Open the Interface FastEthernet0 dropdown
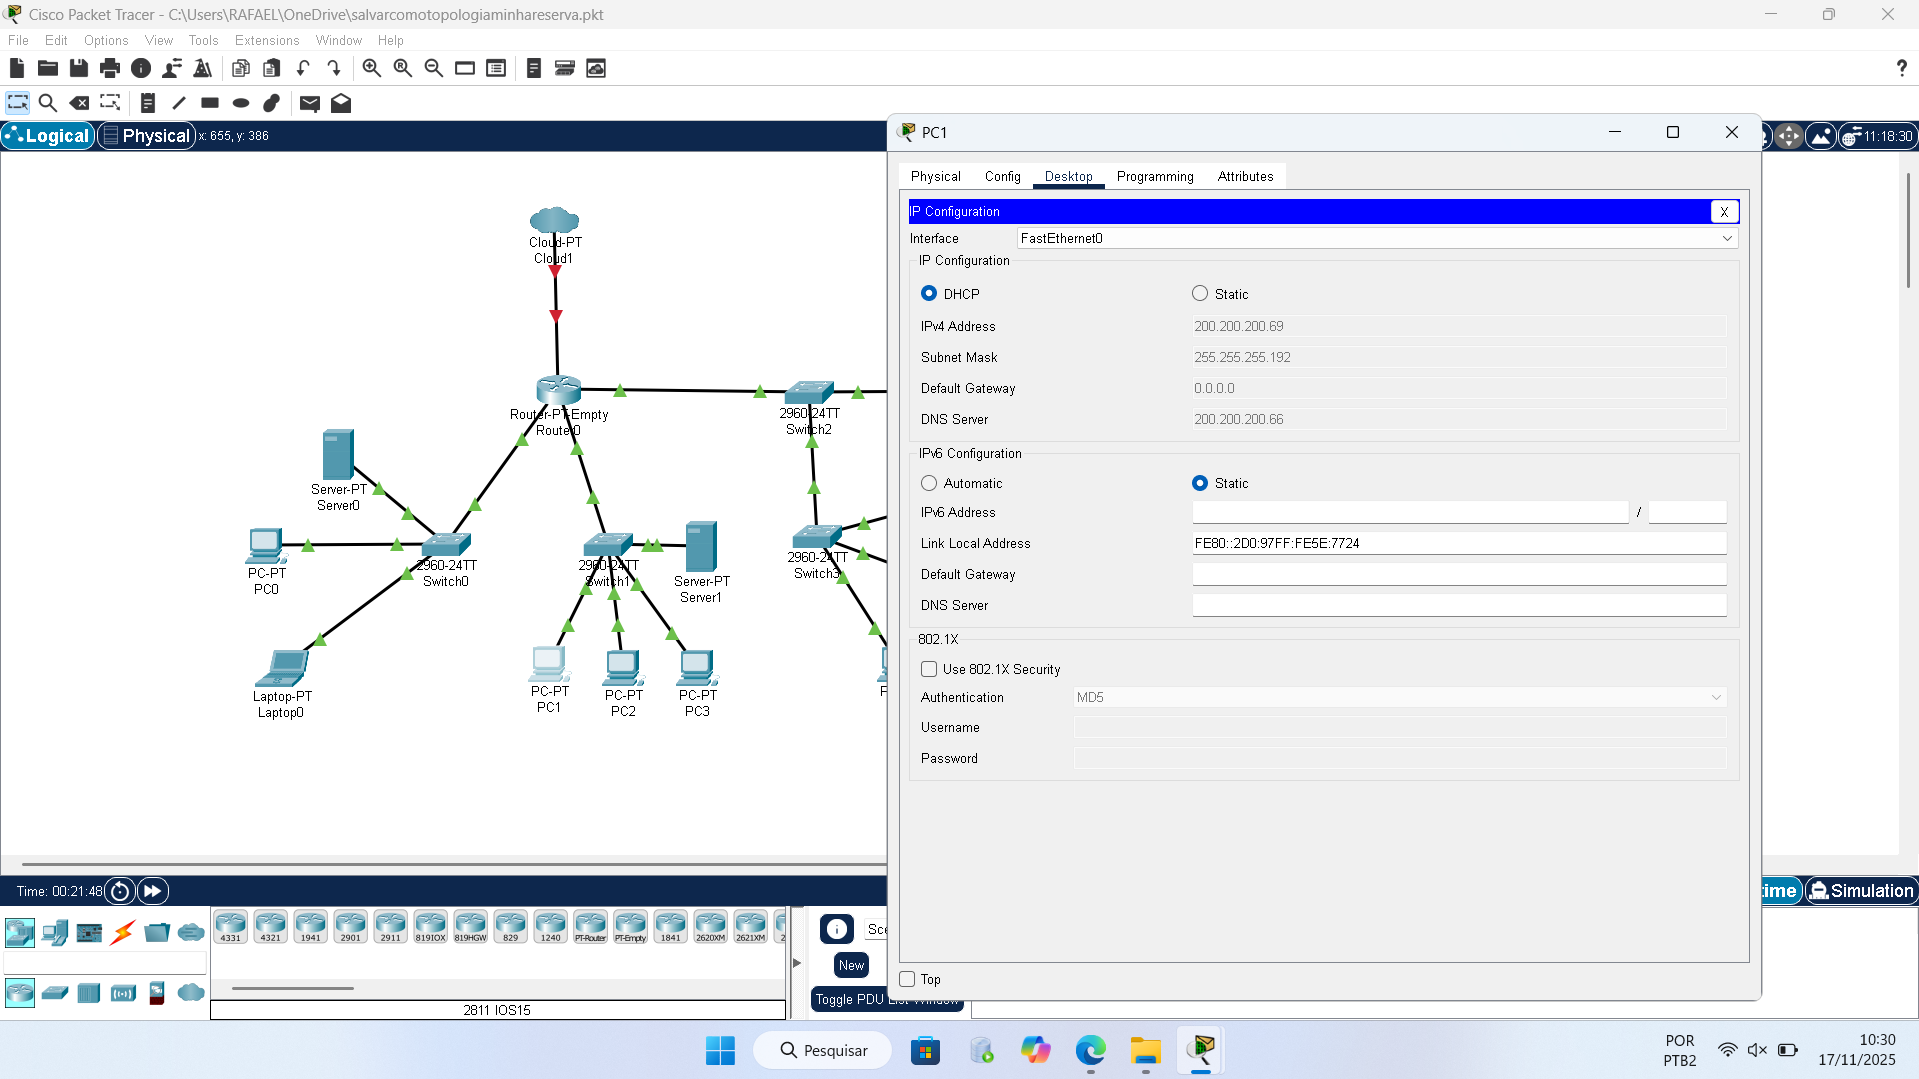The width and height of the screenshot is (1919, 1079). (1376, 238)
